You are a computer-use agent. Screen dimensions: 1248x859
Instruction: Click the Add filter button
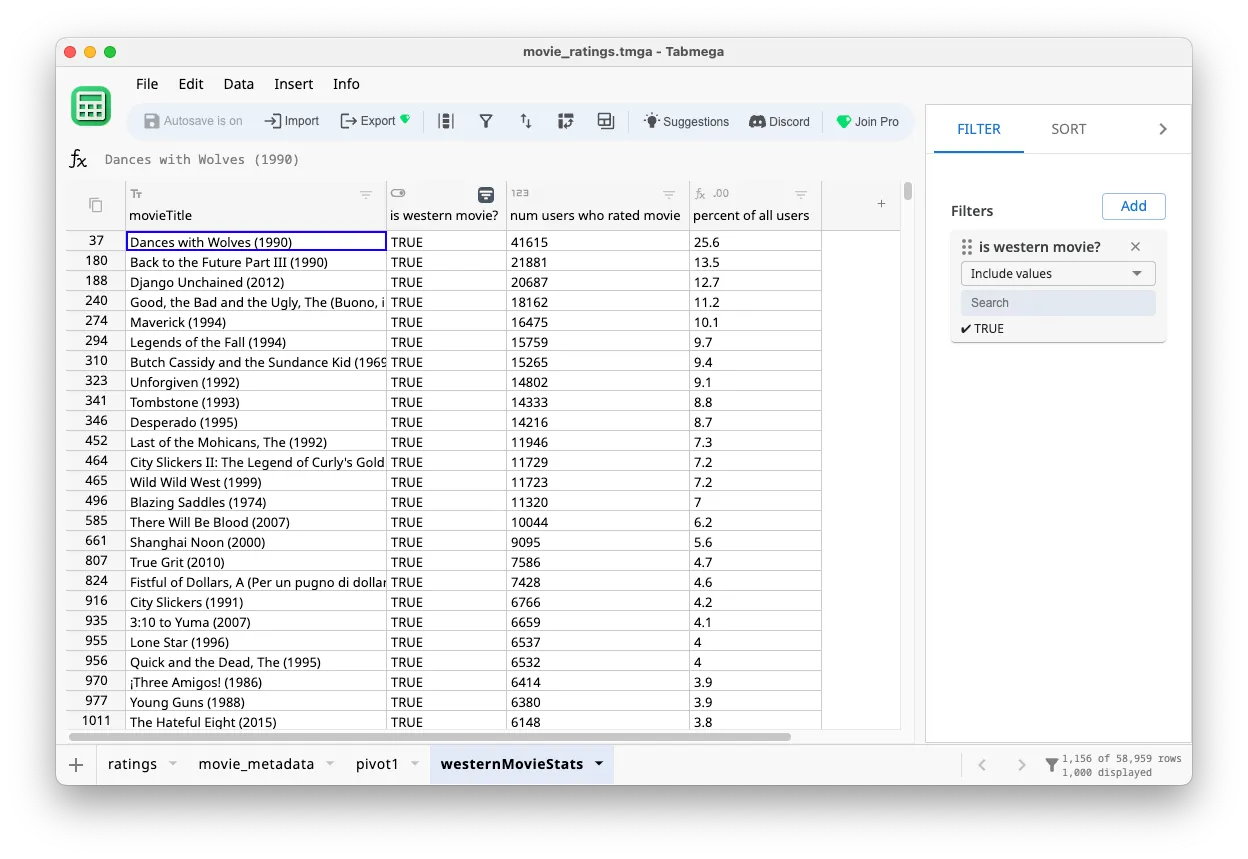tap(1133, 206)
